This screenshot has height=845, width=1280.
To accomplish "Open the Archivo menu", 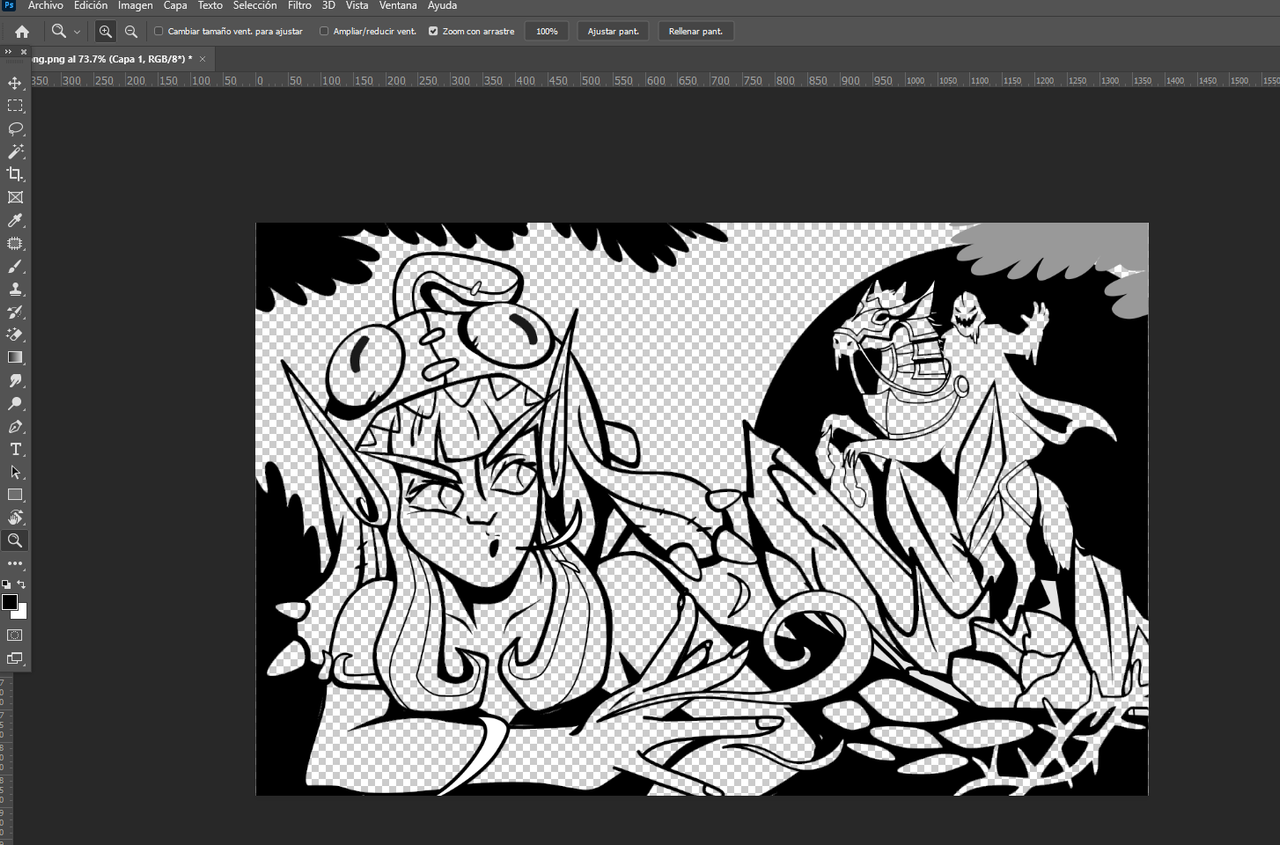I will tap(45, 5).
